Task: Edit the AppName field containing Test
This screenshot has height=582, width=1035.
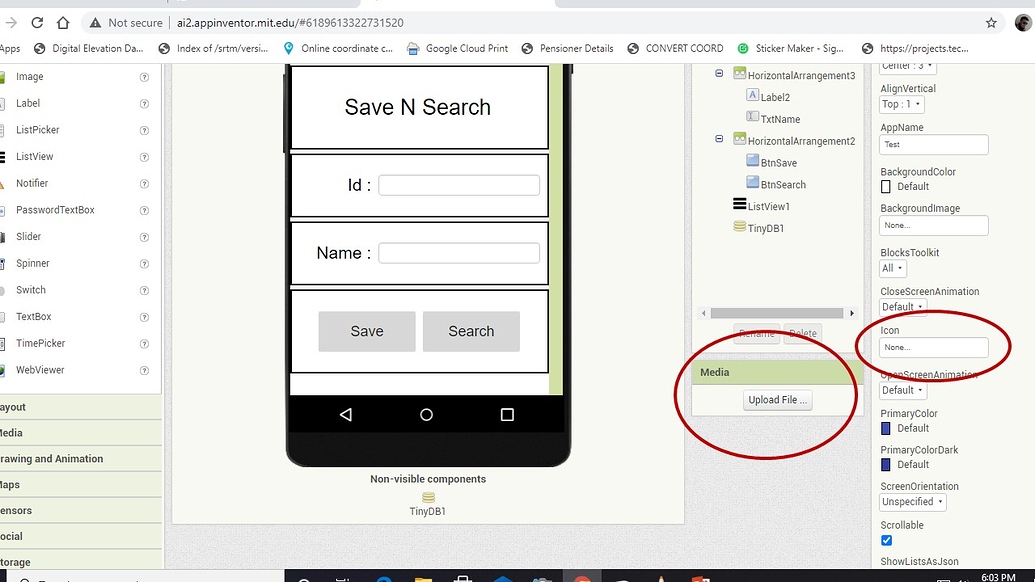Action: click(933, 144)
